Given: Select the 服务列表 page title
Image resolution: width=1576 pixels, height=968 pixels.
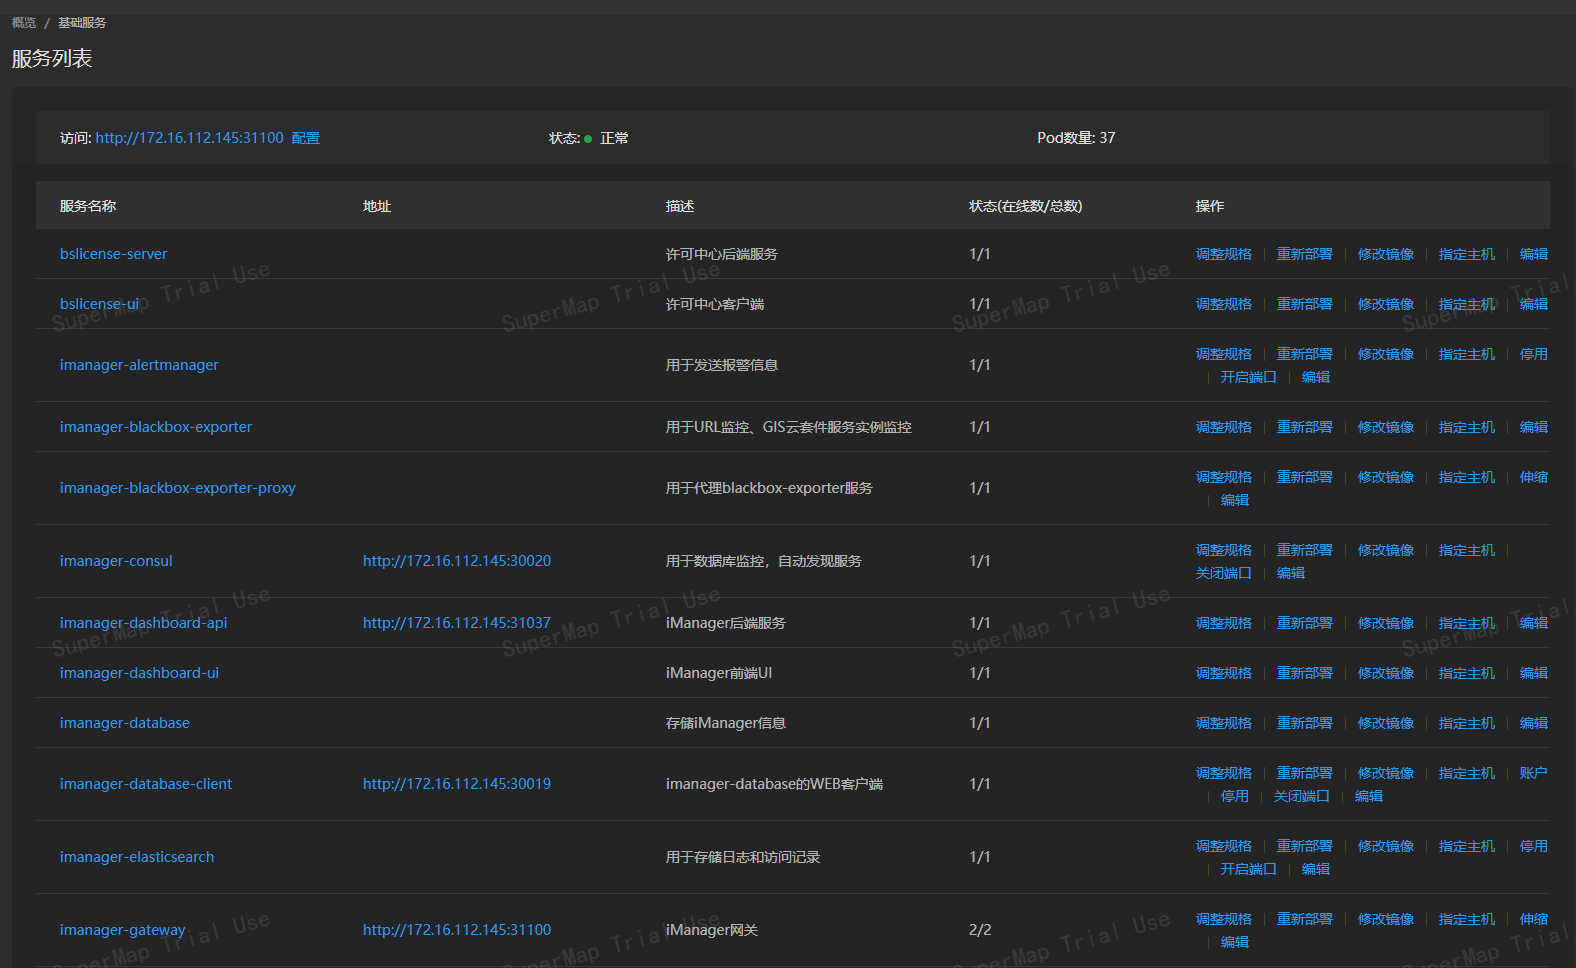Looking at the screenshot, I should (x=52, y=58).
